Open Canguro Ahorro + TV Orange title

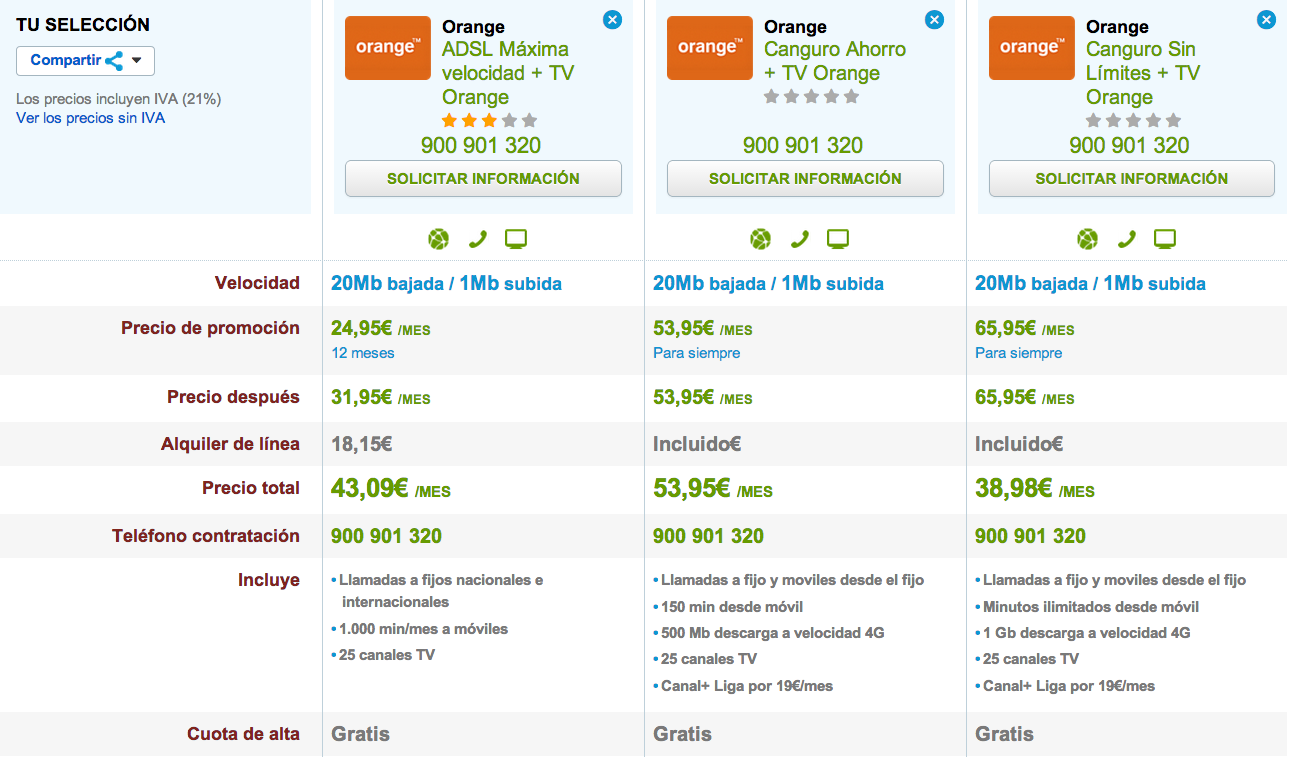(835, 61)
